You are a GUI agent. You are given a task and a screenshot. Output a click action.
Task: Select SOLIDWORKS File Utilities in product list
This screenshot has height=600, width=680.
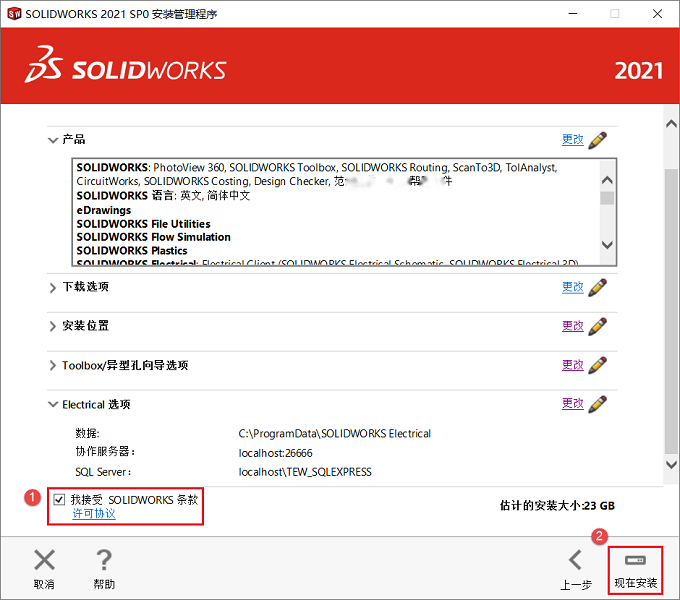point(144,224)
